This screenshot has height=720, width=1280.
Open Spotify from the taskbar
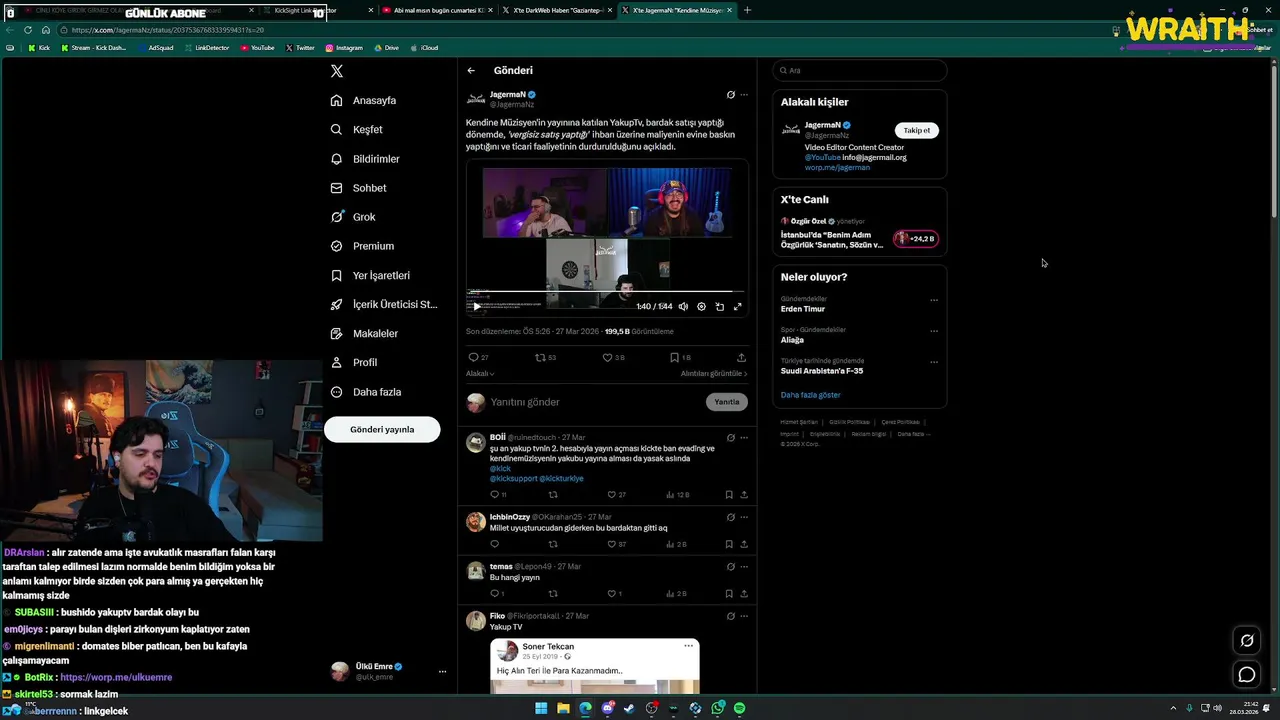[x=739, y=708]
